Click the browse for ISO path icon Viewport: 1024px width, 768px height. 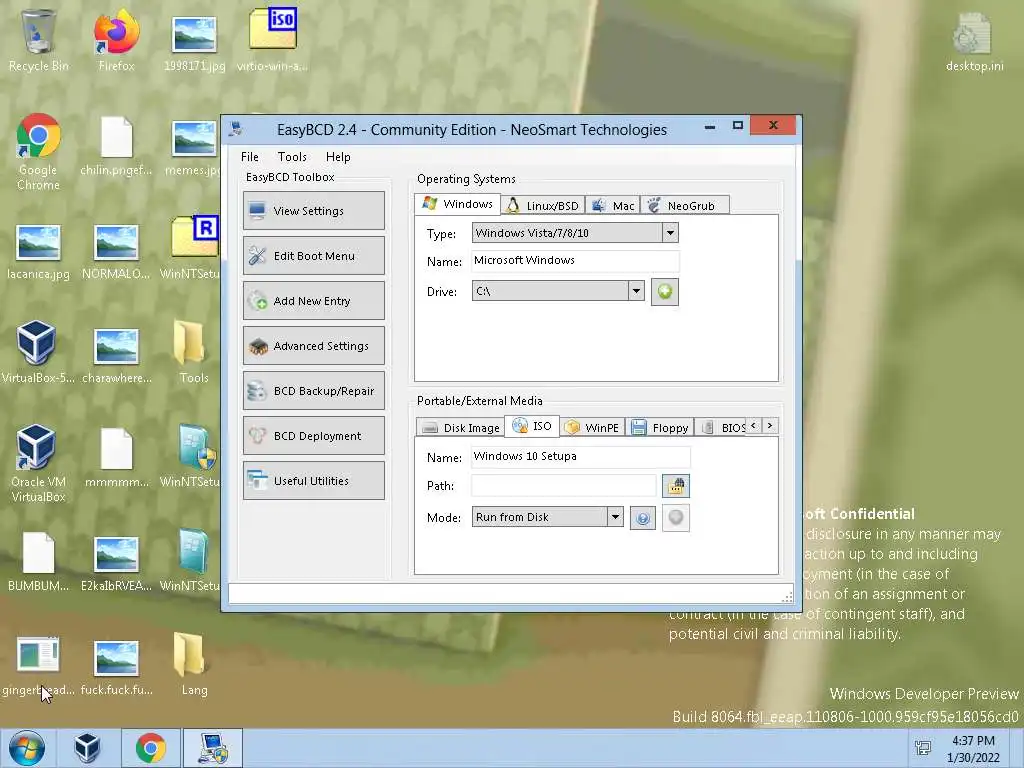[676, 486]
